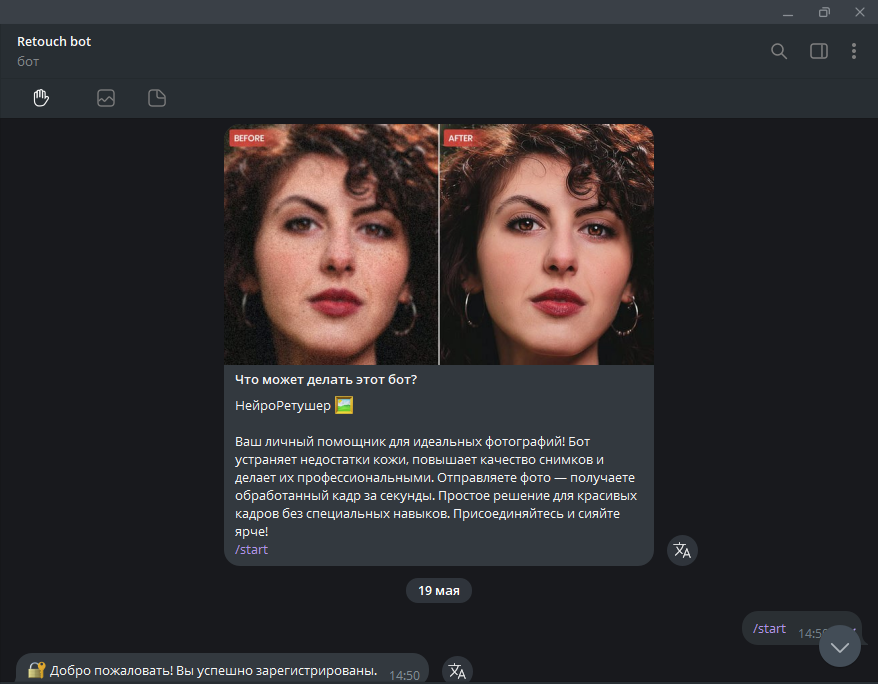The image size is (878, 684).
Task: Toggle the right sidebar info panel
Action: click(818, 51)
